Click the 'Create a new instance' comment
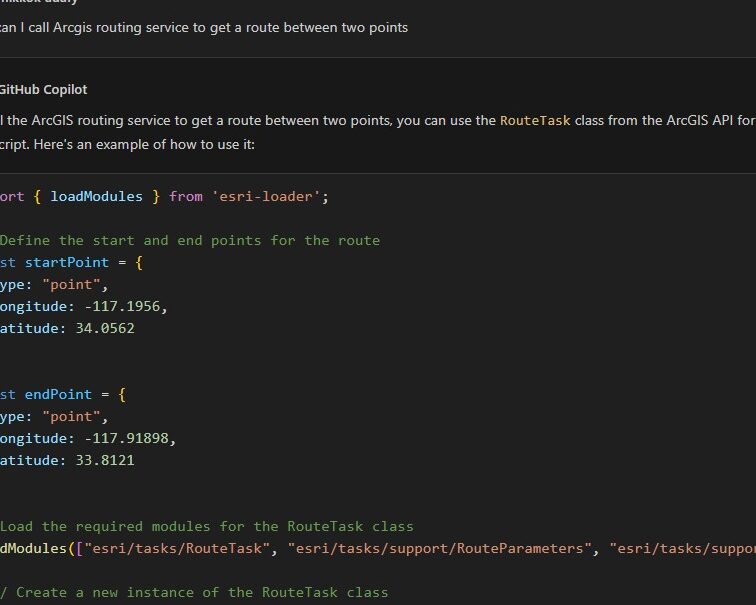This screenshot has width=756, height=605. point(194,592)
